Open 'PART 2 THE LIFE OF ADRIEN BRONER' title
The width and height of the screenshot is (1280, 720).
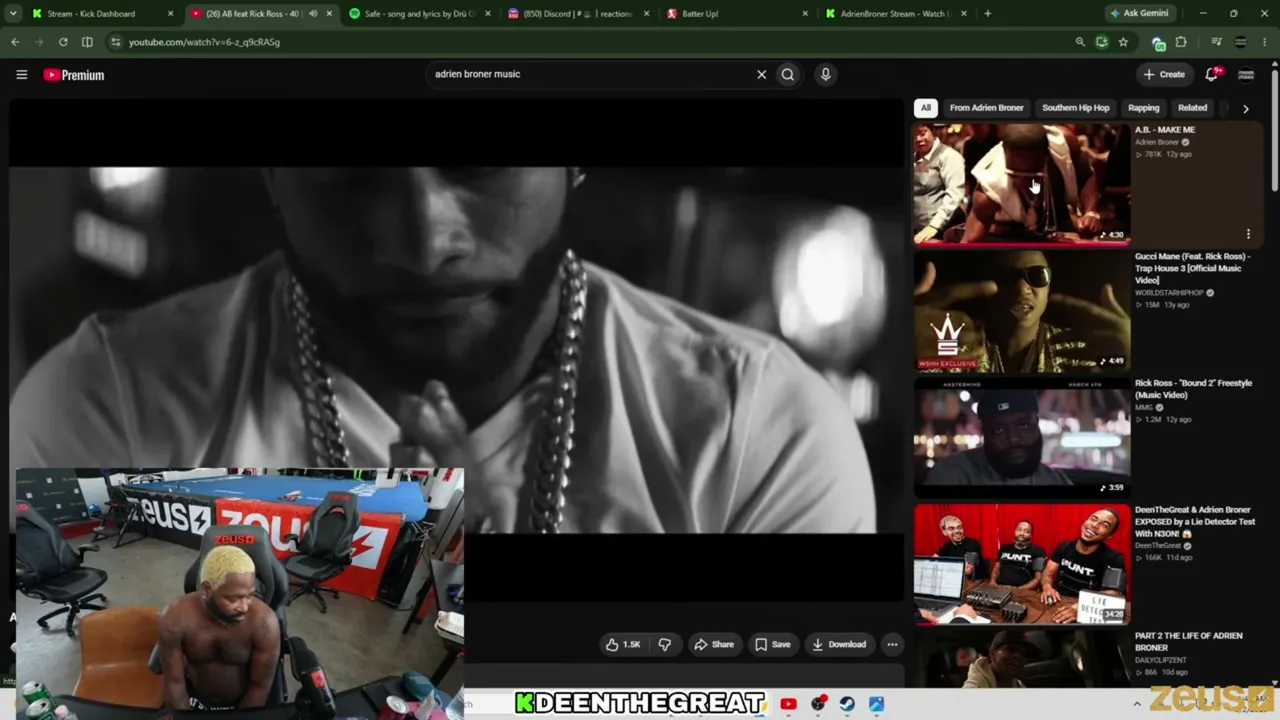tap(1188, 642)
